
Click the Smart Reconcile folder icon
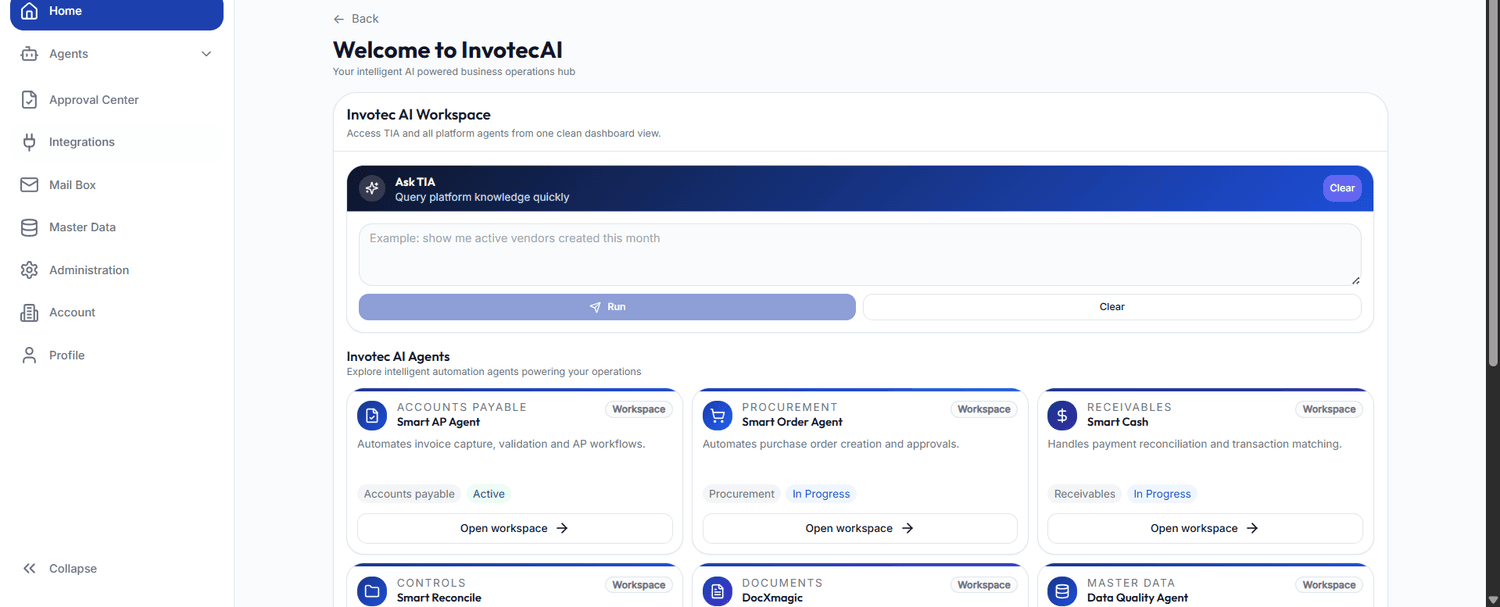click(x=372, y=591)
